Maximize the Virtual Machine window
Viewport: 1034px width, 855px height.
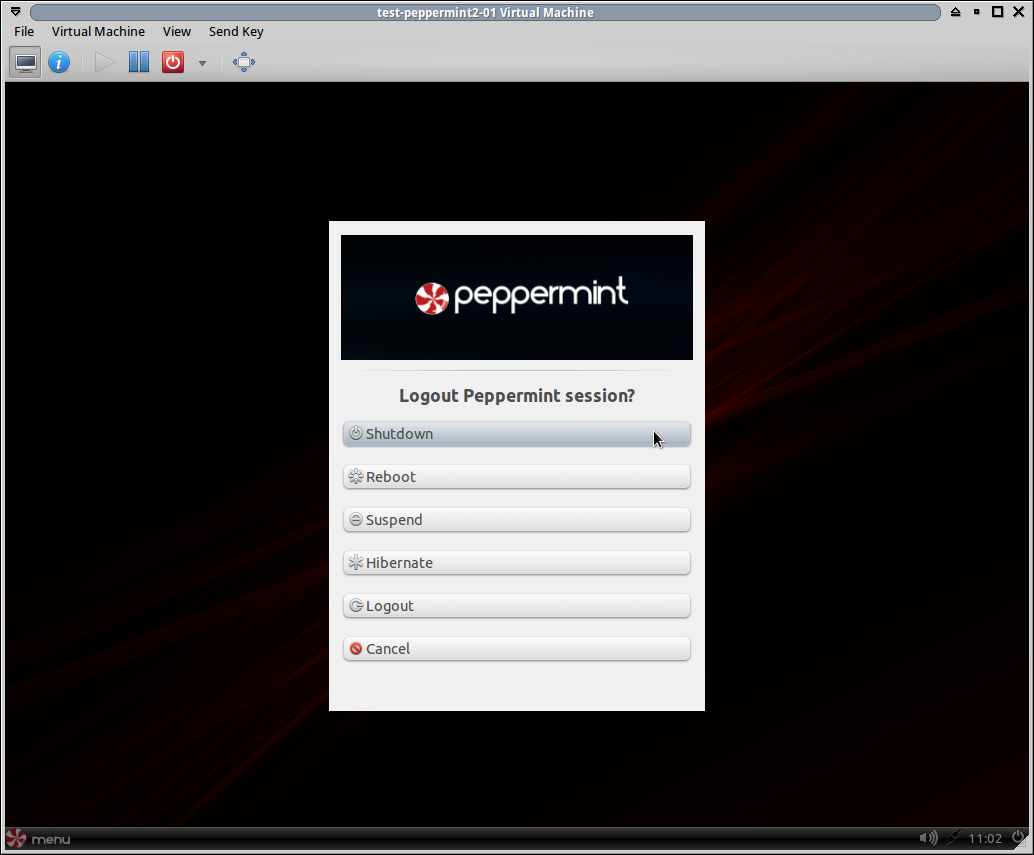point(998,12)
